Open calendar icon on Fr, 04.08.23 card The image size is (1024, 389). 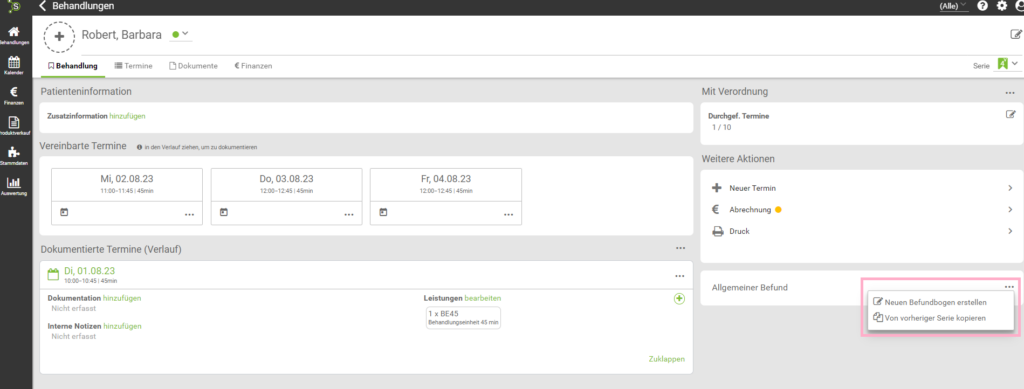coord(383,212)
